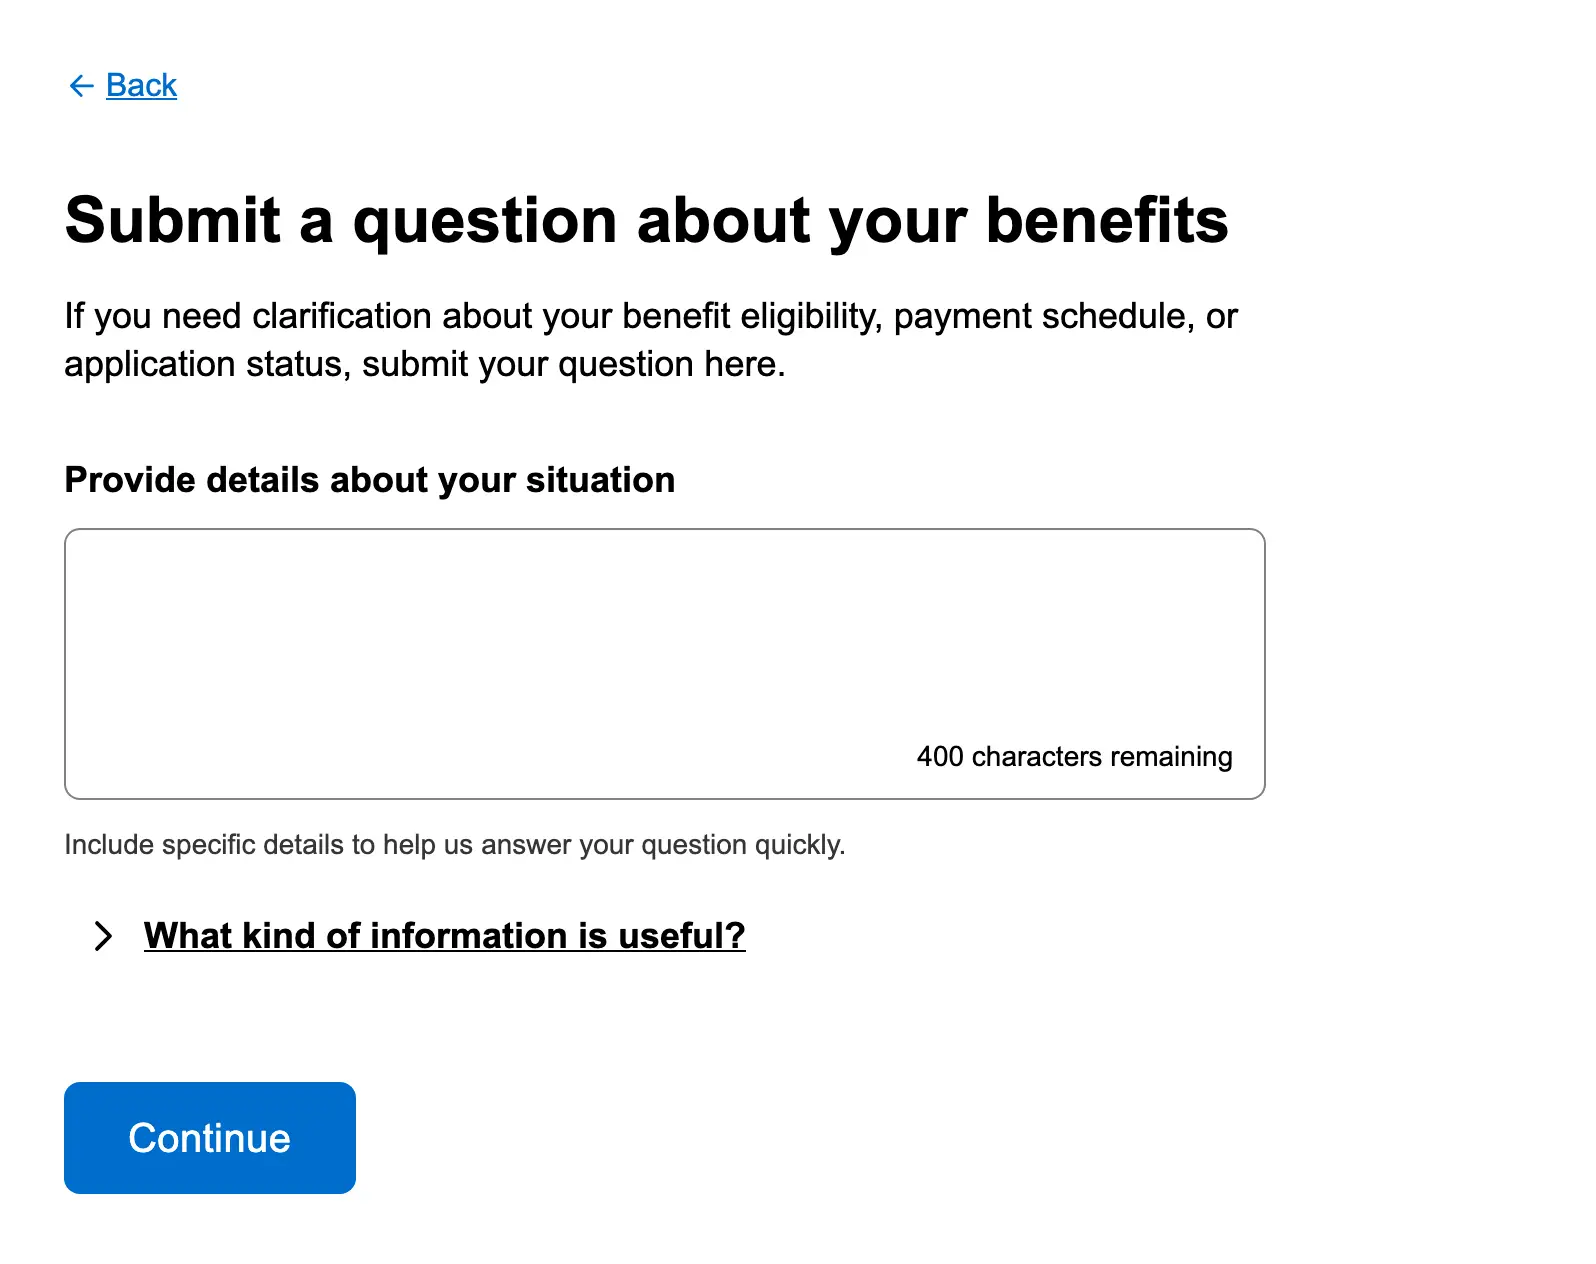1596x1264 pixels.
Task: Click the 'Provide details about your situation' label
Action: tap(369, 480)
